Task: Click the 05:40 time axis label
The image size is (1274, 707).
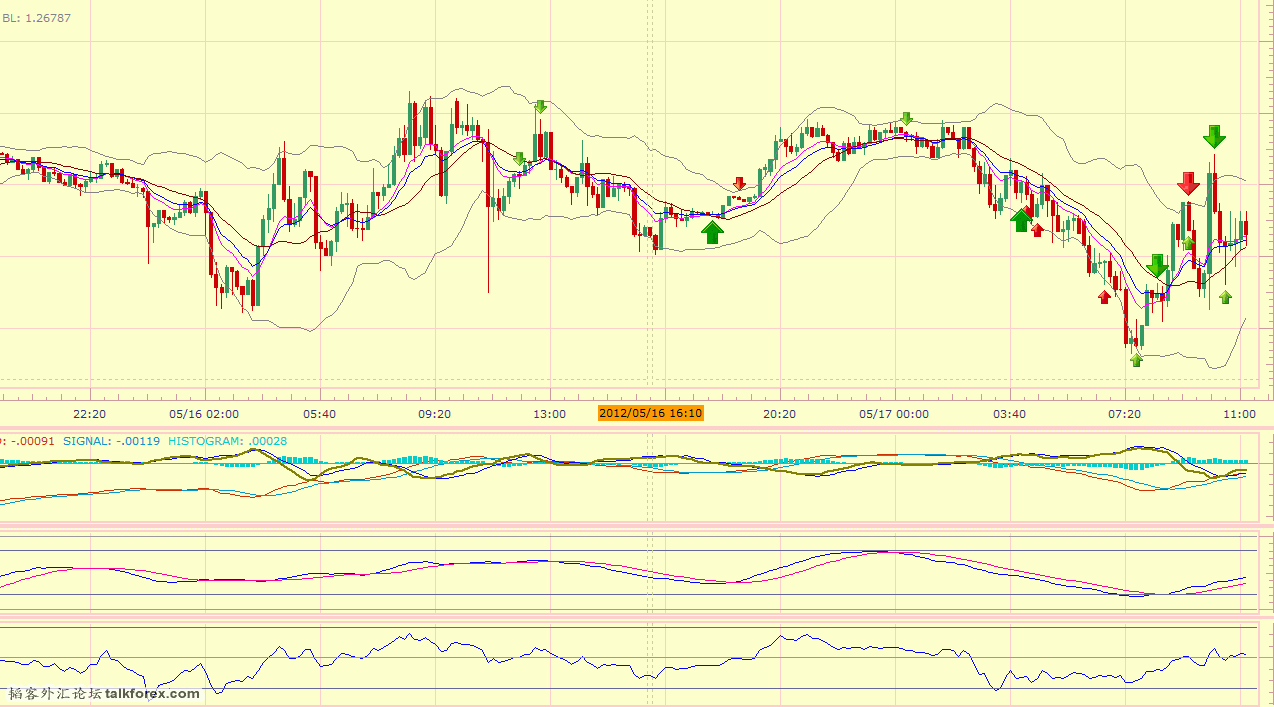Action: [319, 414]
